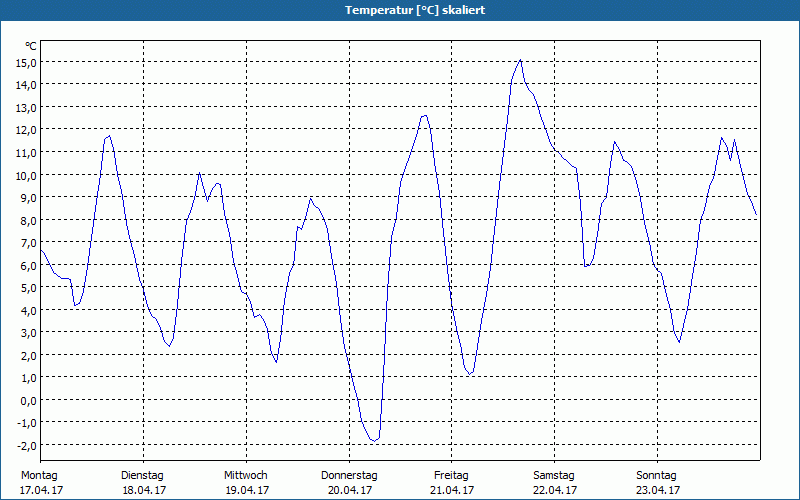Select the Donnerstag 20.04.17 date label

[349, 483]
